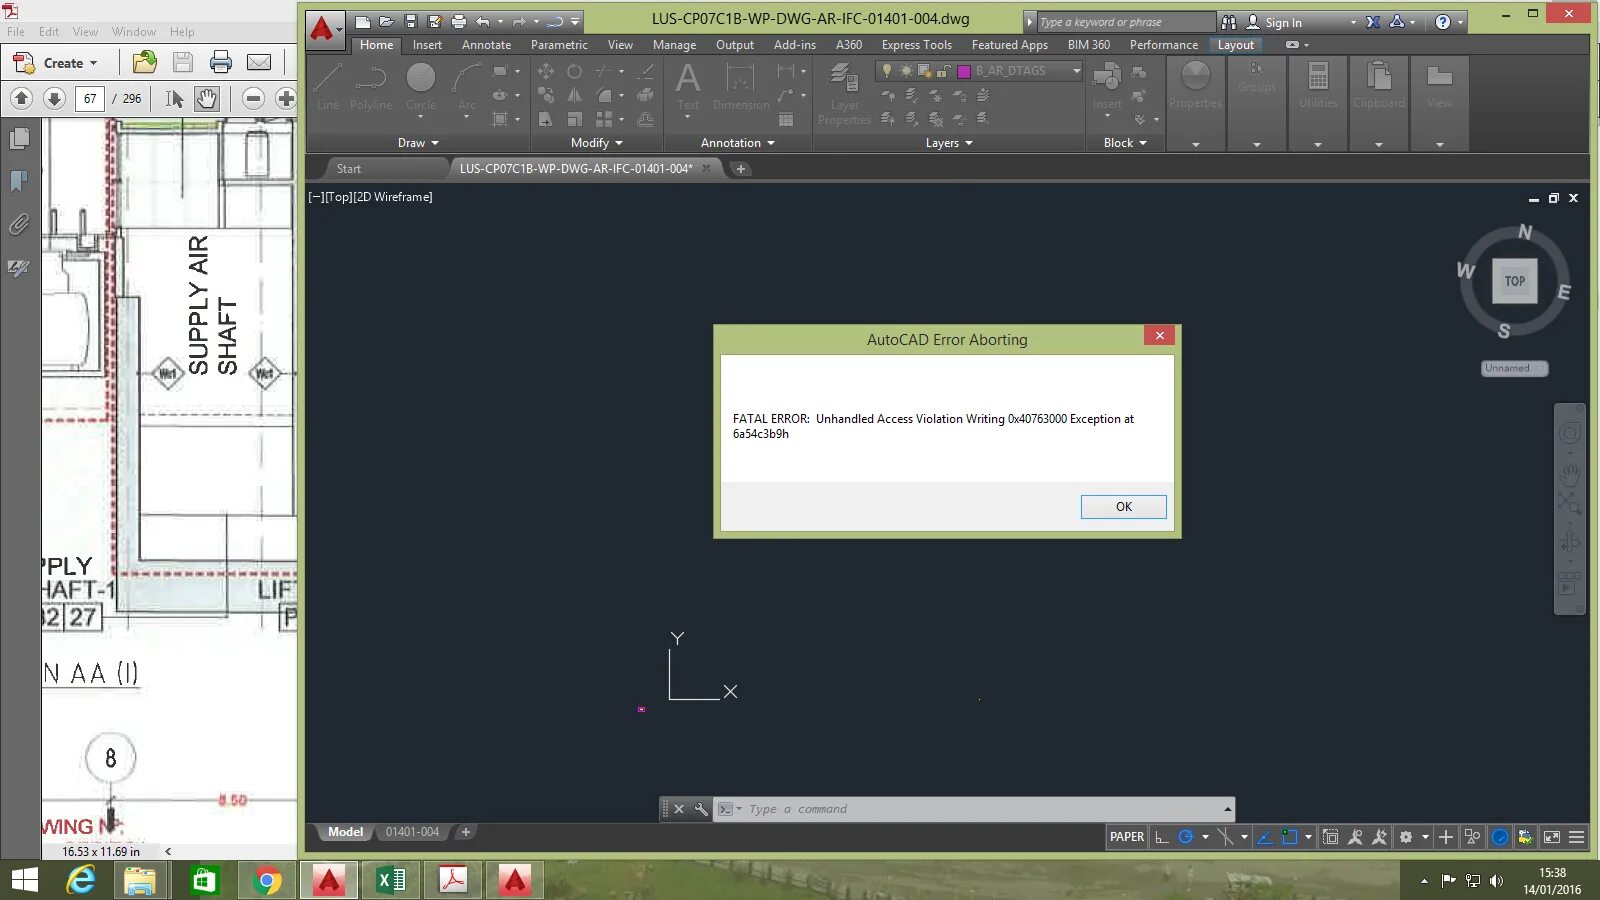The width and height of the screenshot is (1600, 900).
Task: Open the B_AR_DTAGS layer dropdown
Action: click(x=1076, y=71)
